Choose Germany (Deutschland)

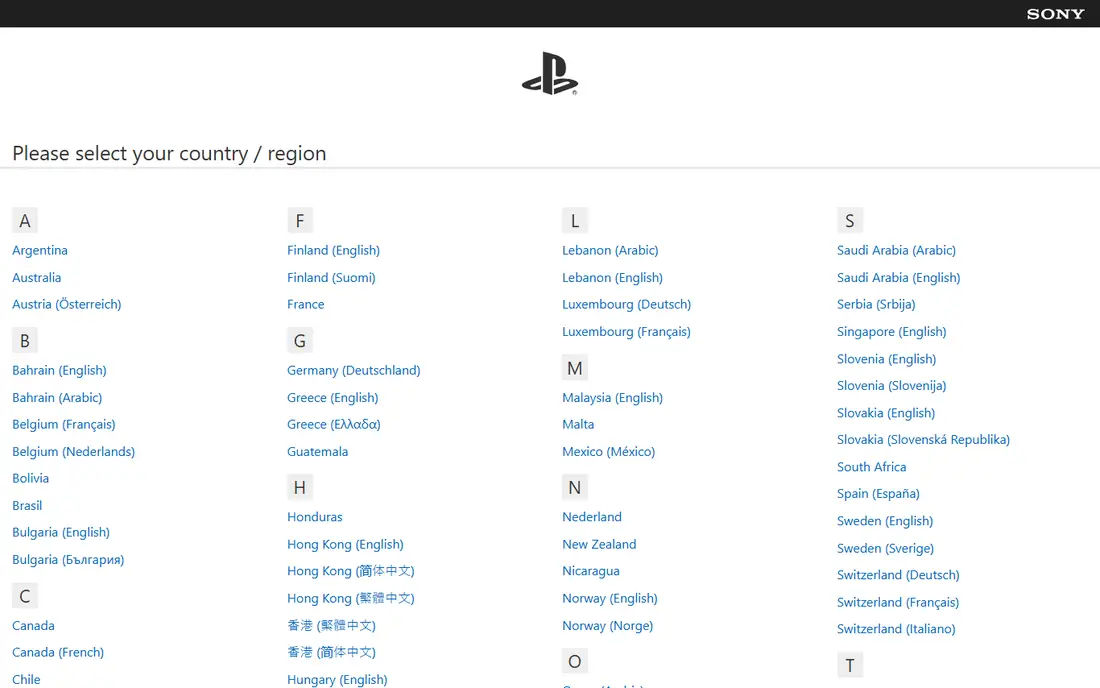[x=354, y=370]
